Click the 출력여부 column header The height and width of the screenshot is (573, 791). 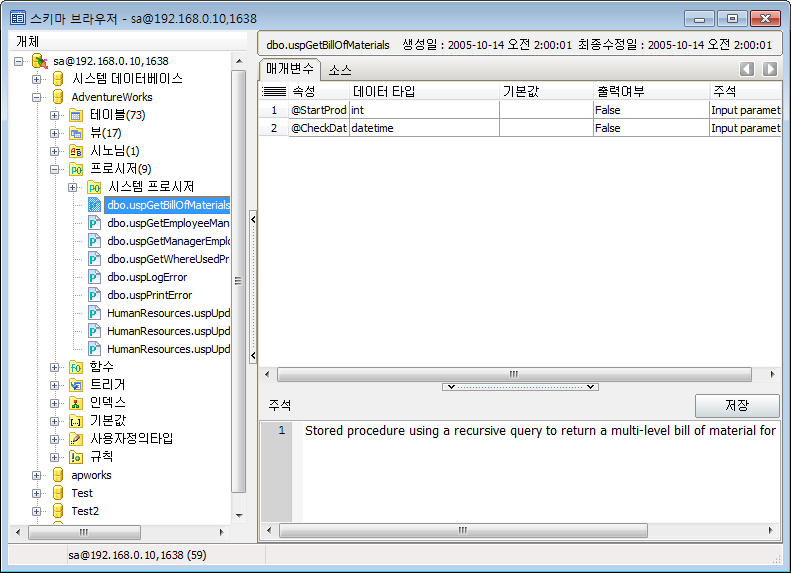pos(651,91)
